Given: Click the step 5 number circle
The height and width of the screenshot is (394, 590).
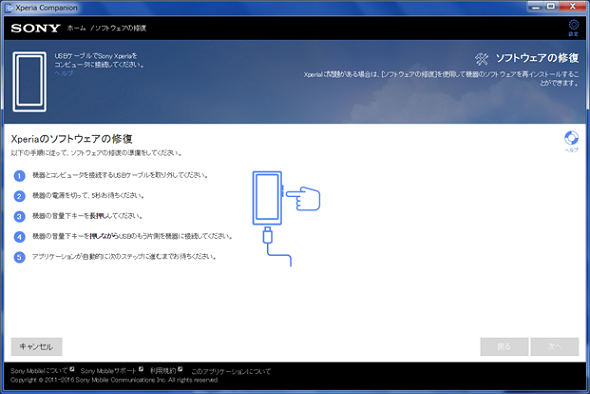Looking at the screenshot, I should click(19, 257).
